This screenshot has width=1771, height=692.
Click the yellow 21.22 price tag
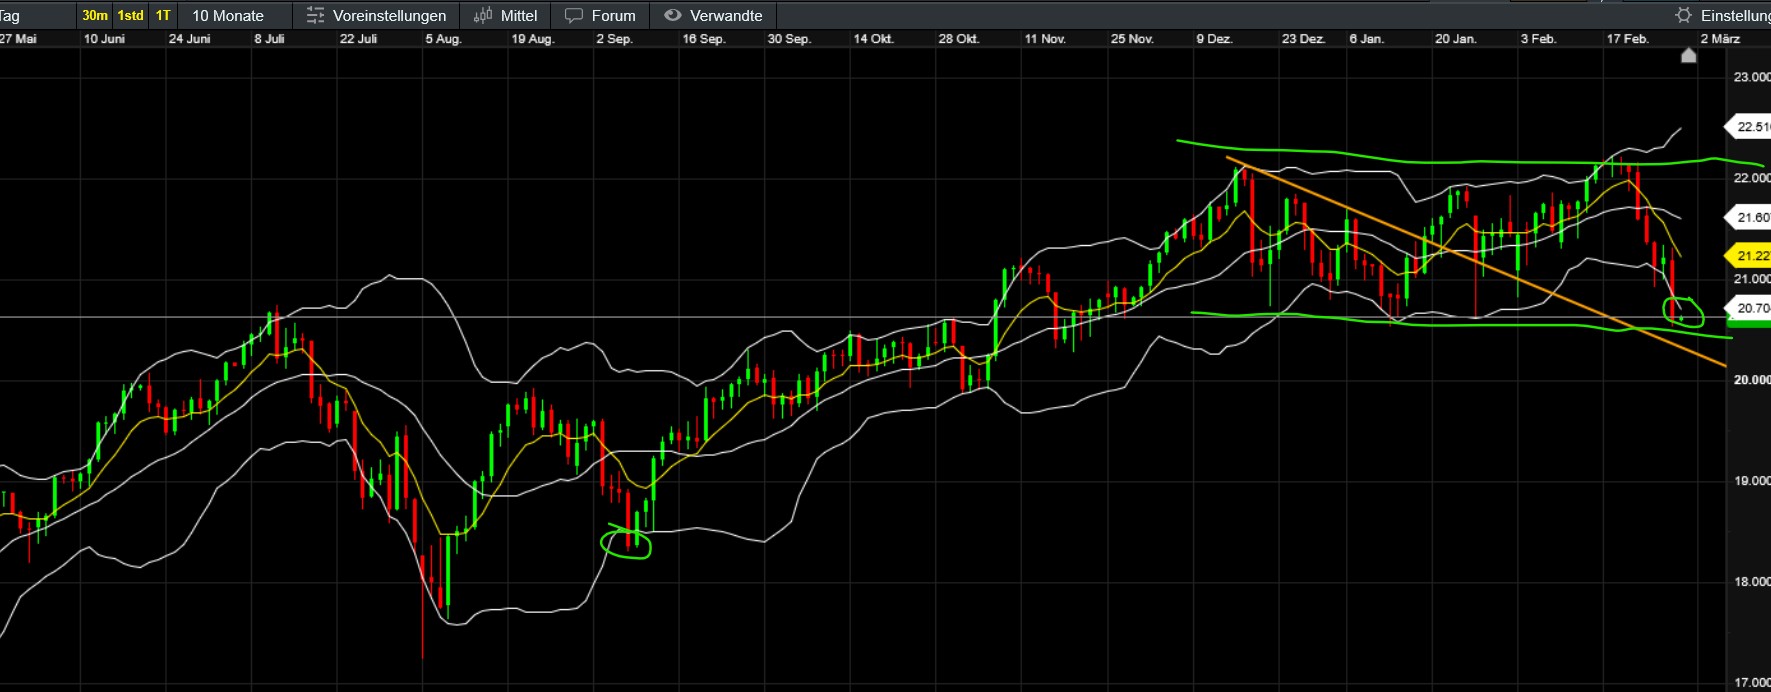[1749, 256]
